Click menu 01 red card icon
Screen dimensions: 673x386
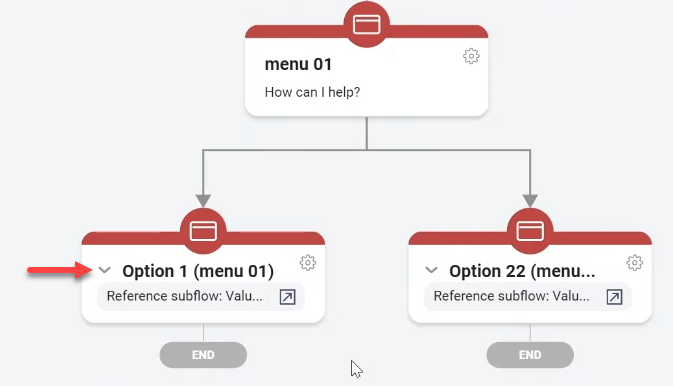[367, 24]
